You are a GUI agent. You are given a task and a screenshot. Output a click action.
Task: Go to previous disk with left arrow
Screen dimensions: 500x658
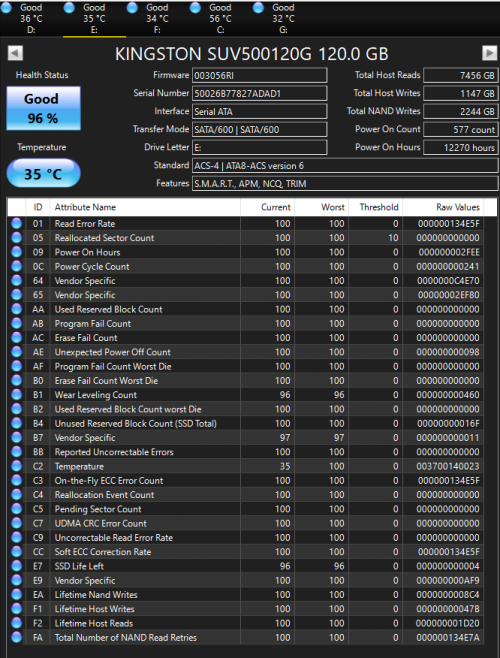(15, 53)
